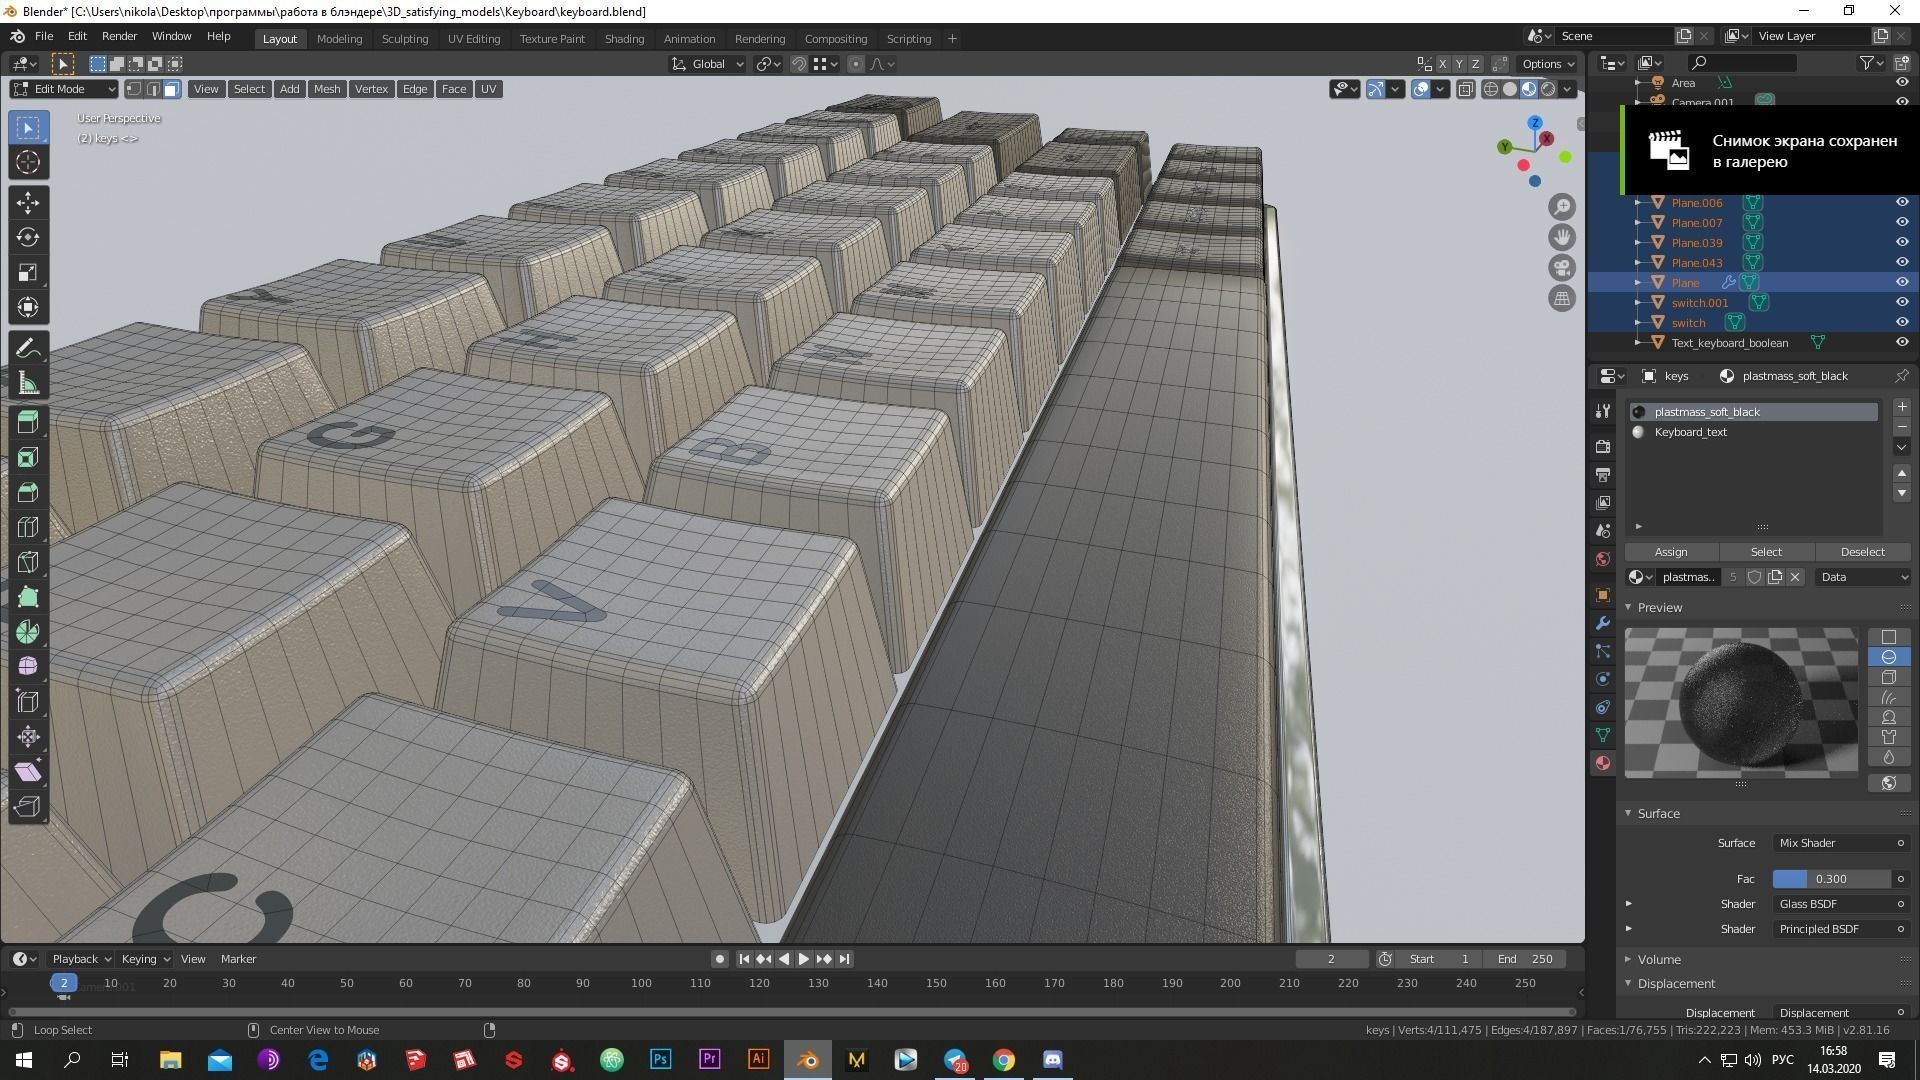The height and width of the screenshot is (1080, 1920).
Task: Select the Measure tool
Action: coord(28,383)
